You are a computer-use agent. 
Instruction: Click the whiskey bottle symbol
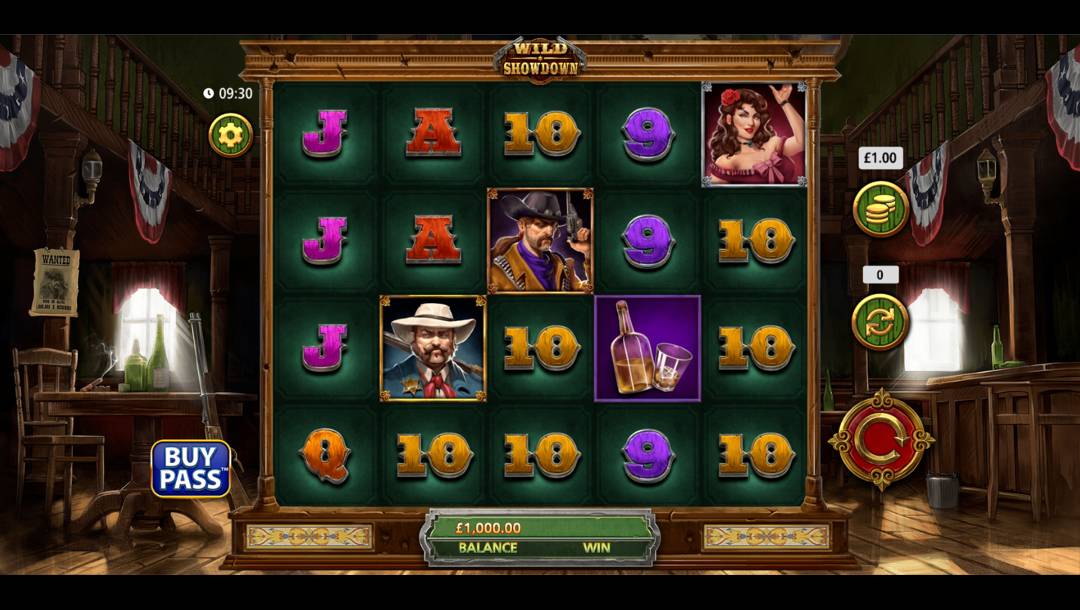click(647, 348)
